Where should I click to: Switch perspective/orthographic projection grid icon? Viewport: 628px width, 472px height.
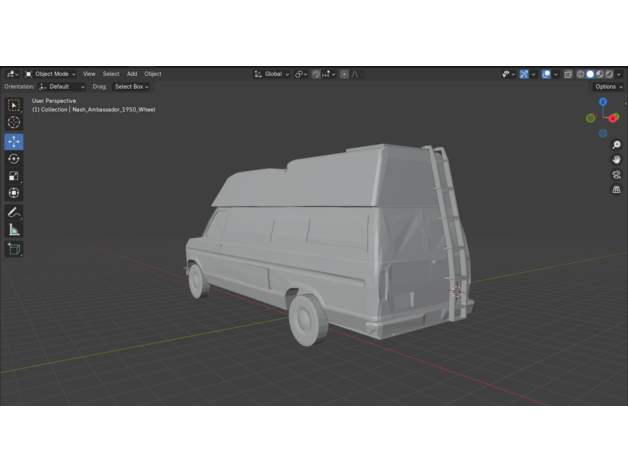[616, 189]
